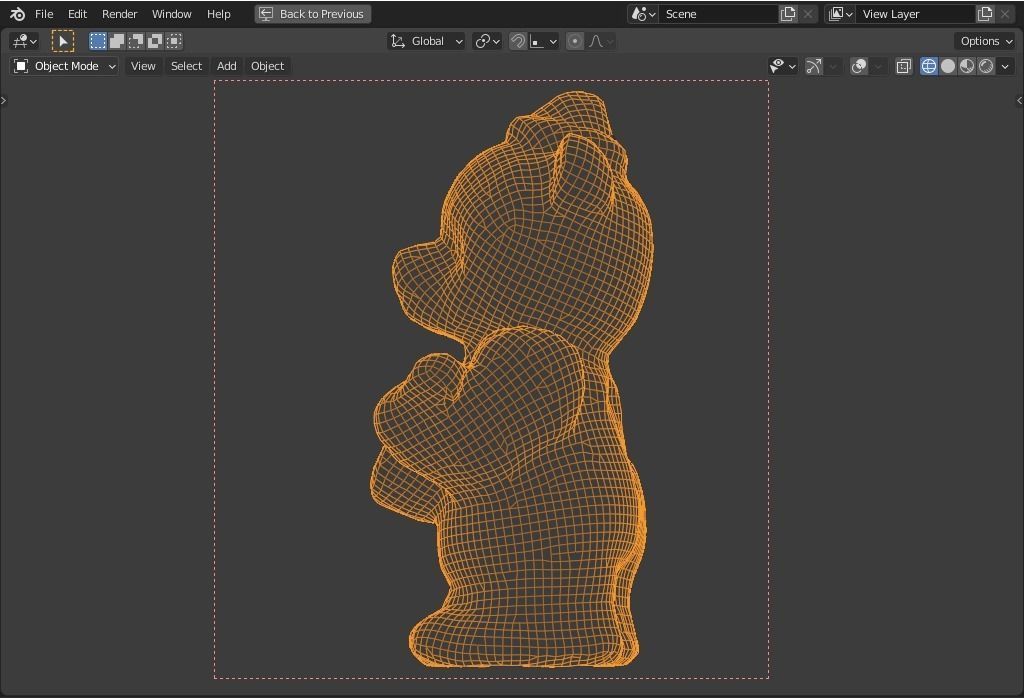1024x698 pixels.
Task: Expand the right sidebar region arrow
Action: point(1020,101)
